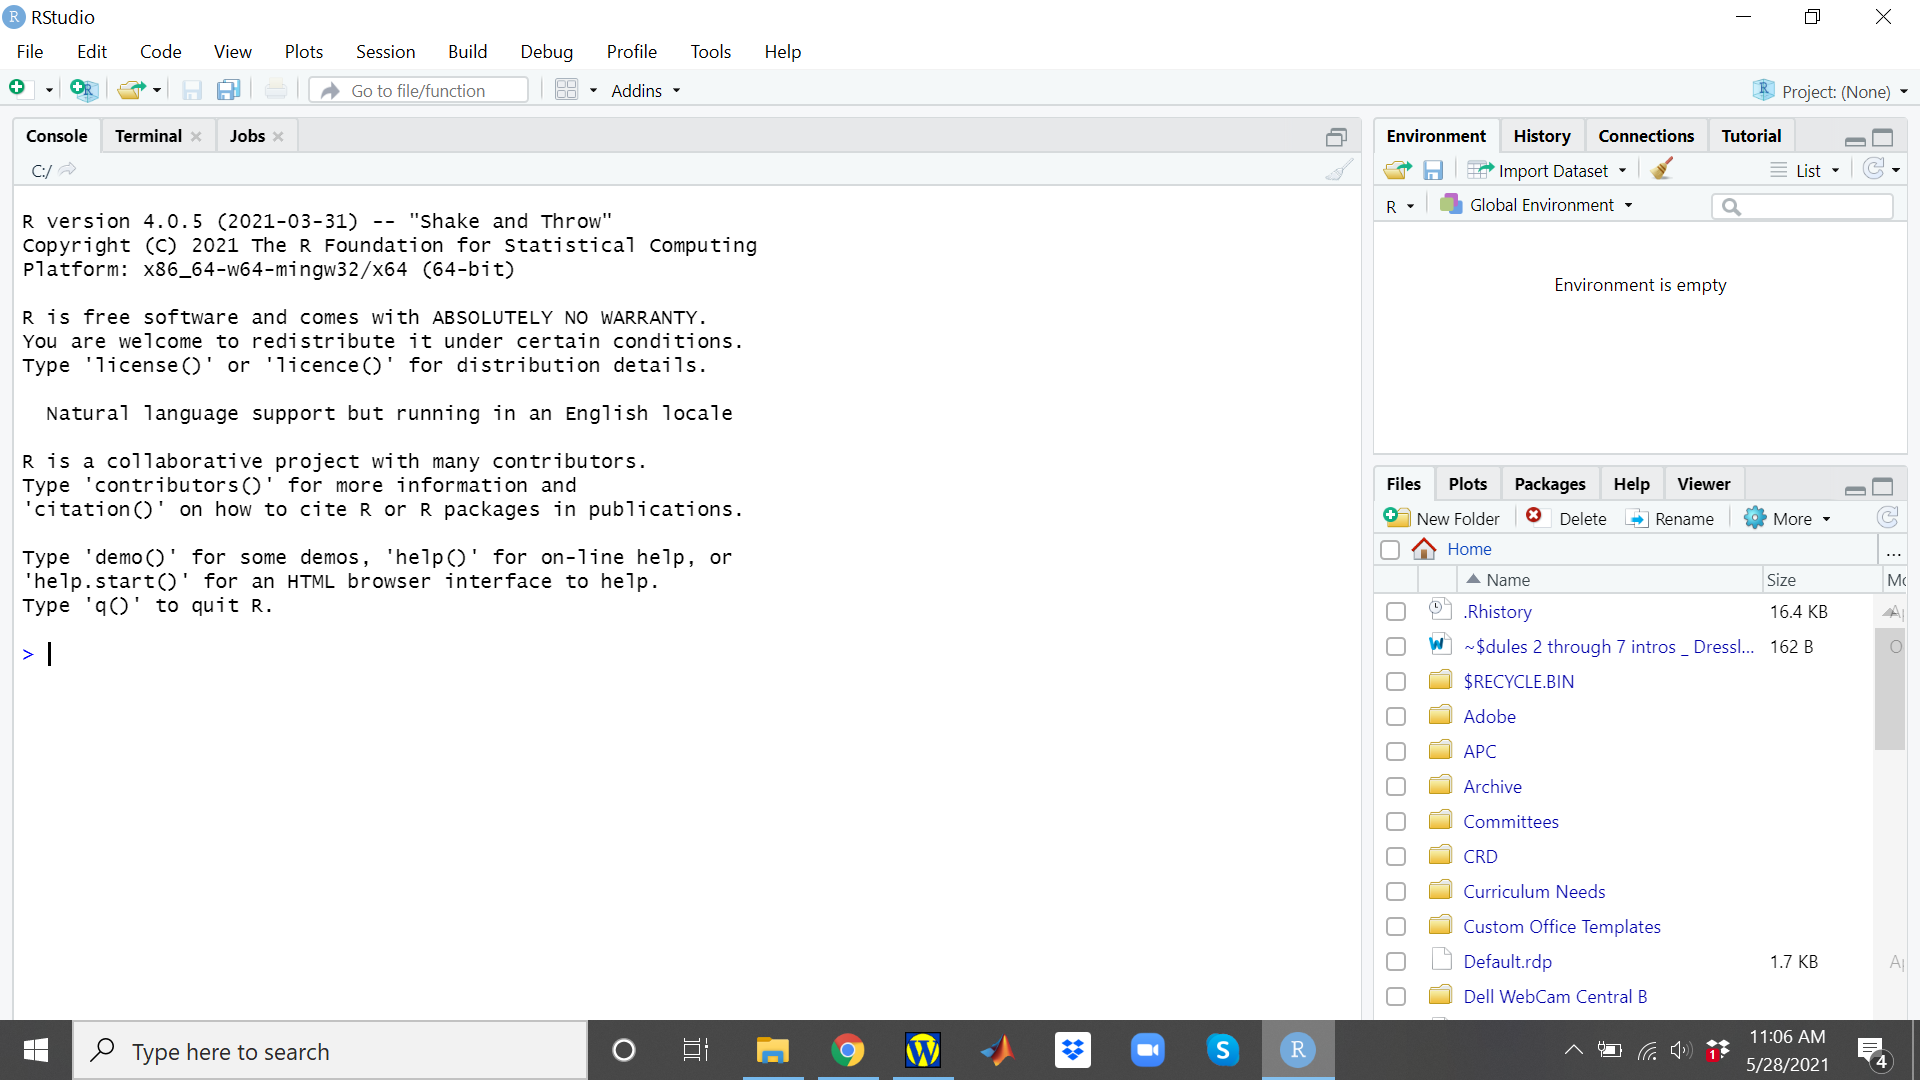Switch to the History tab
The width and height of the screenshot is (1920, 1080).
[x=1542, y=136]
